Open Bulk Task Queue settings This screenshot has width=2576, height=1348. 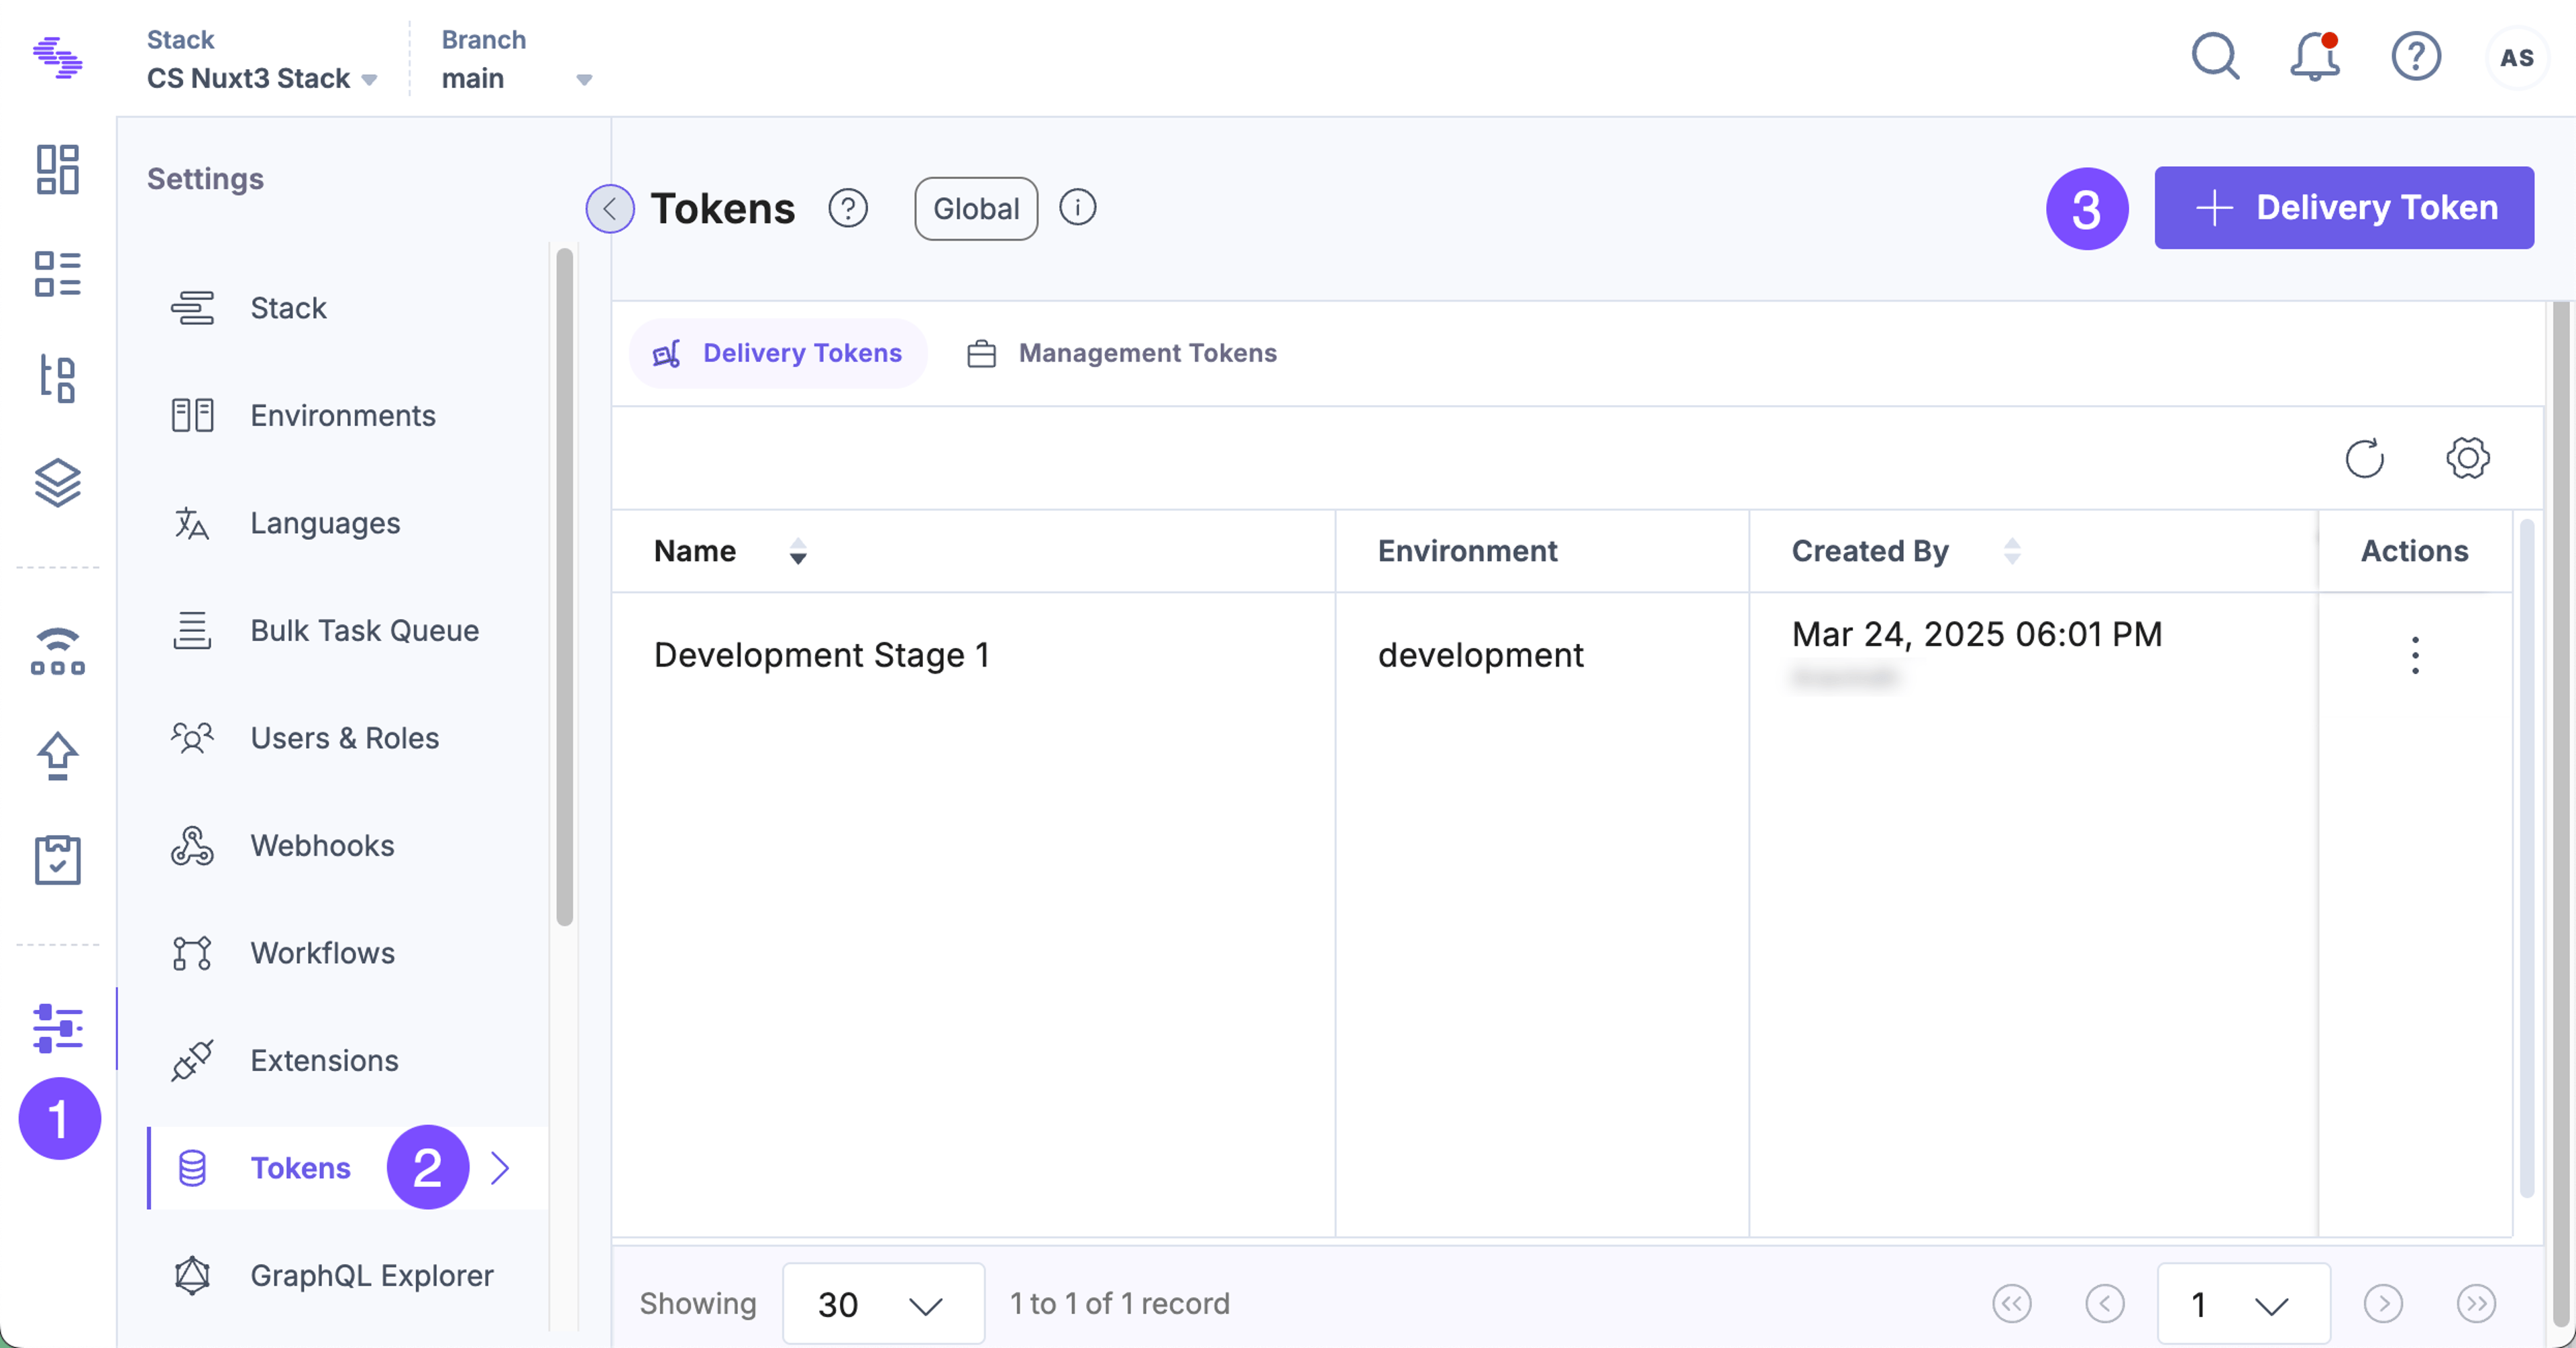[347, 631]
